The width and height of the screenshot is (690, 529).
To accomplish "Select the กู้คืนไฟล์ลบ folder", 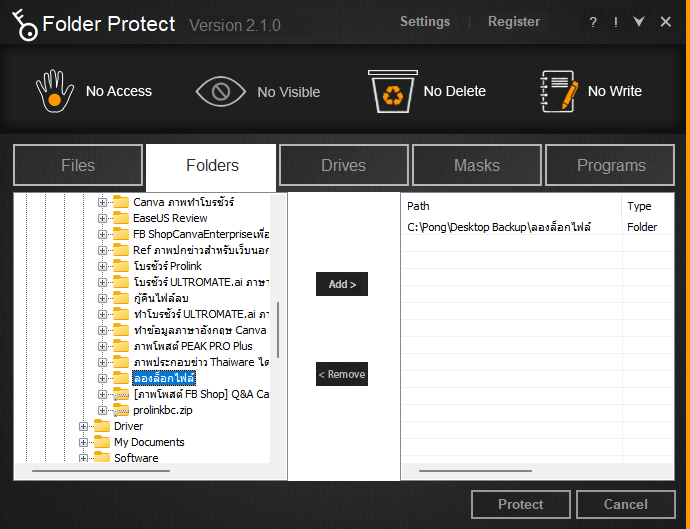I will click(161, 298).
